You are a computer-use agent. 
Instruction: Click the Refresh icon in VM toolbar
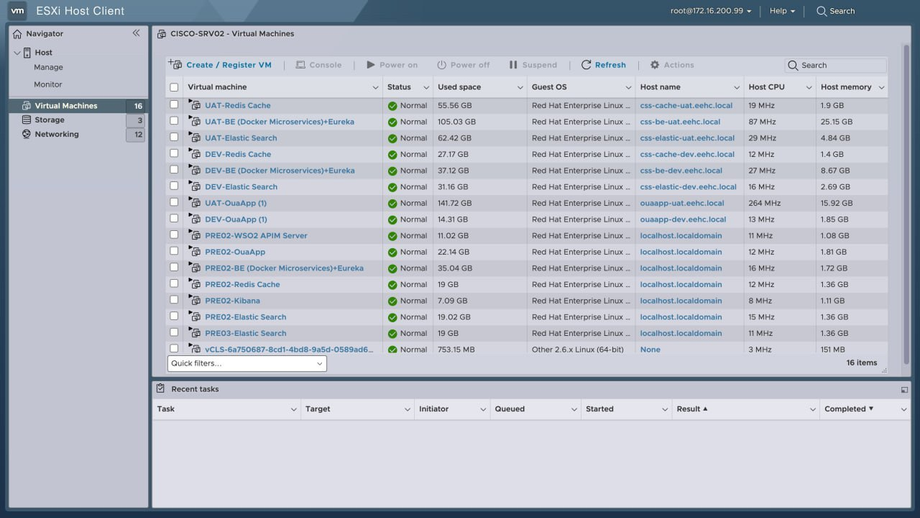586,65
